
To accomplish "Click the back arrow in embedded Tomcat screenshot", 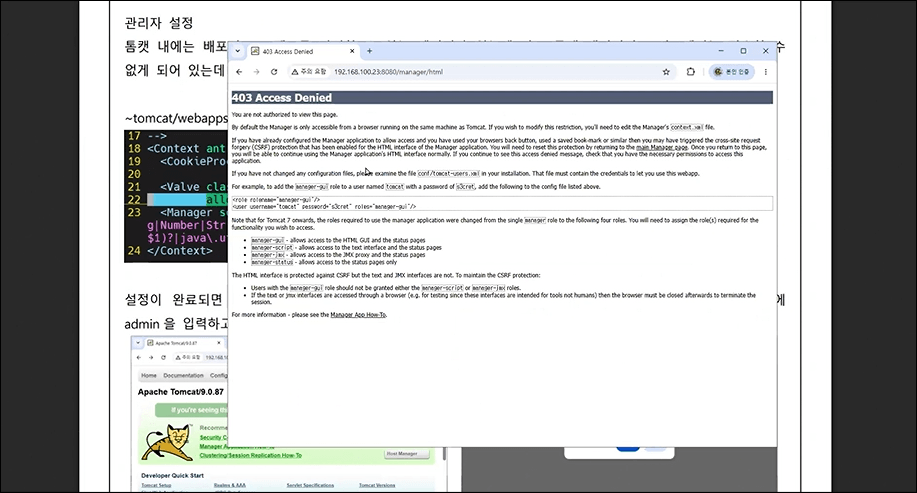I will (139, 357).
